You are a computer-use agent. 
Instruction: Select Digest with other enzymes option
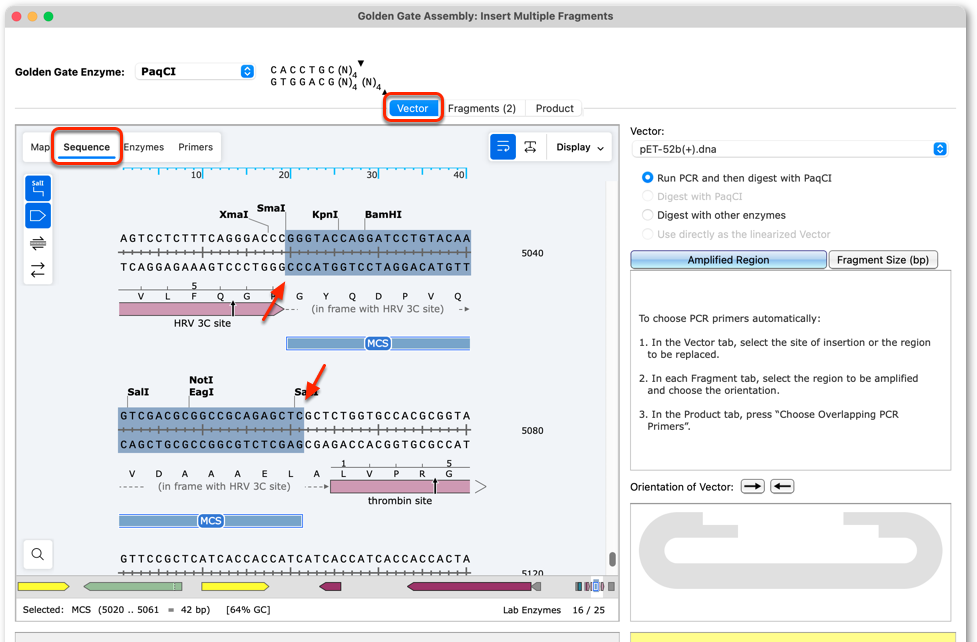tap(713, 215)
